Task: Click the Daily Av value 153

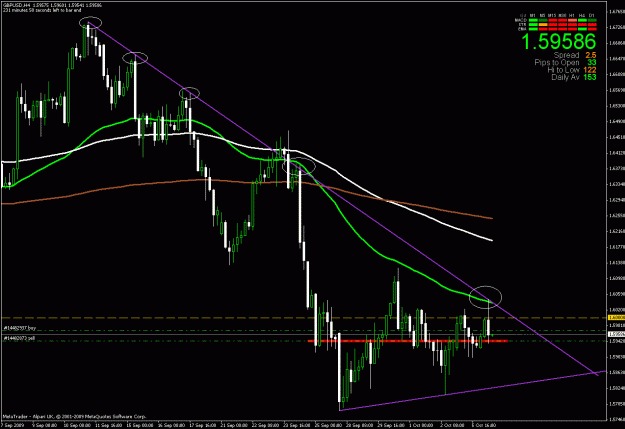Action: [590, 77]
